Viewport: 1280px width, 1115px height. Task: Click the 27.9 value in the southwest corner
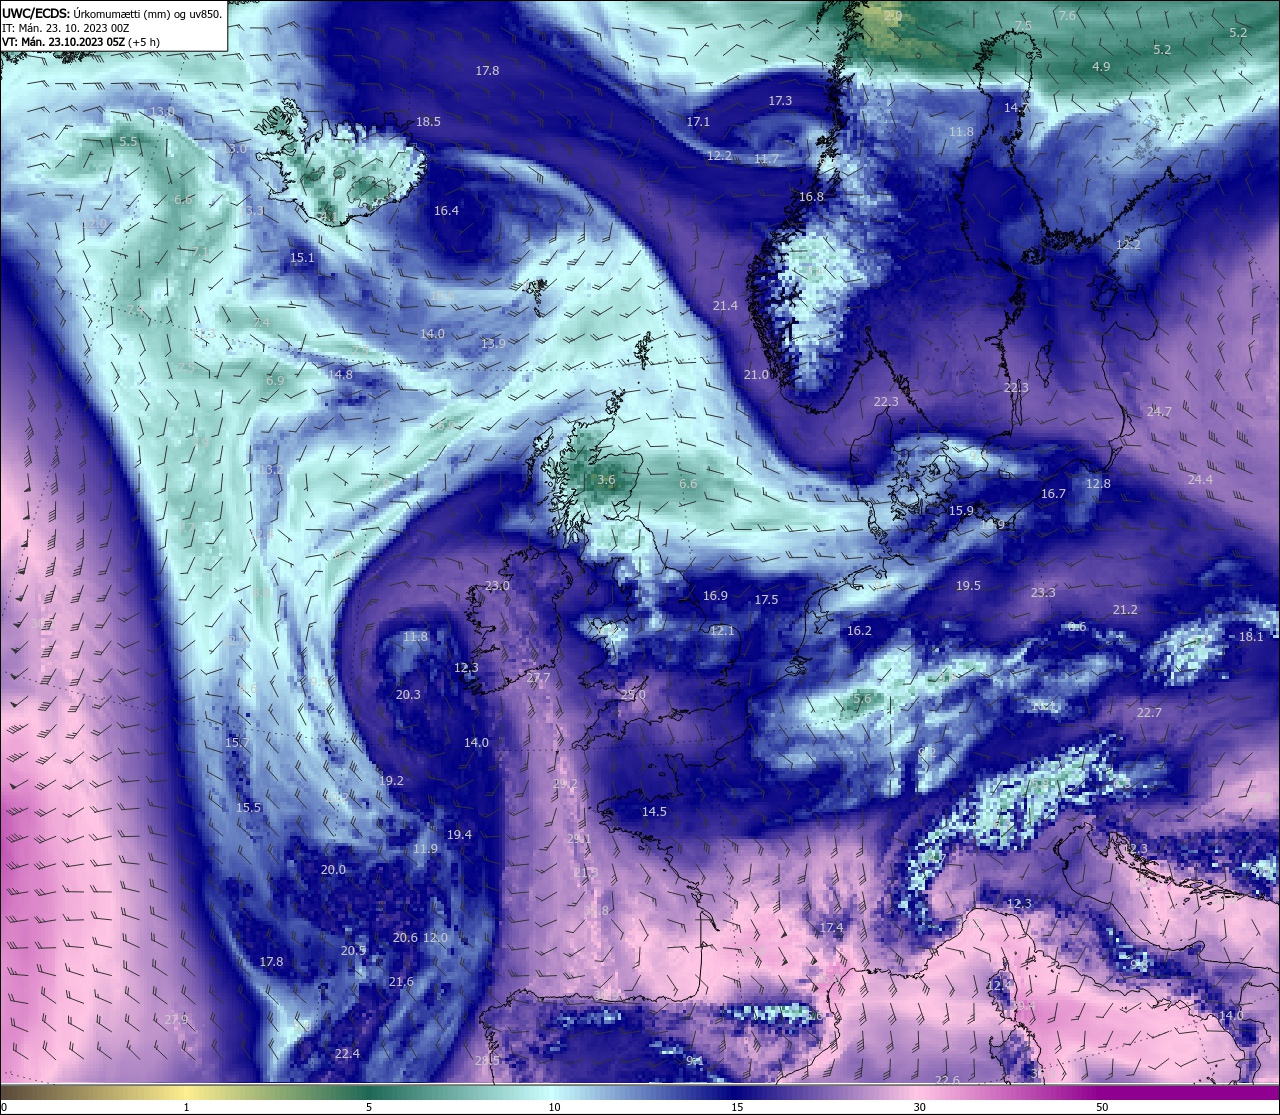tap(176, 1018)
